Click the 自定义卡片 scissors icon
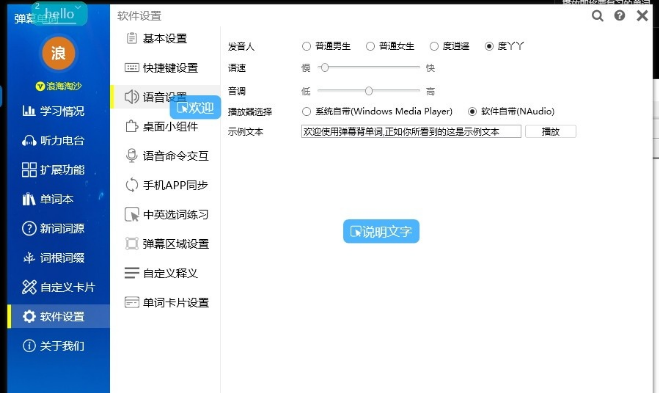 point(29,287)
